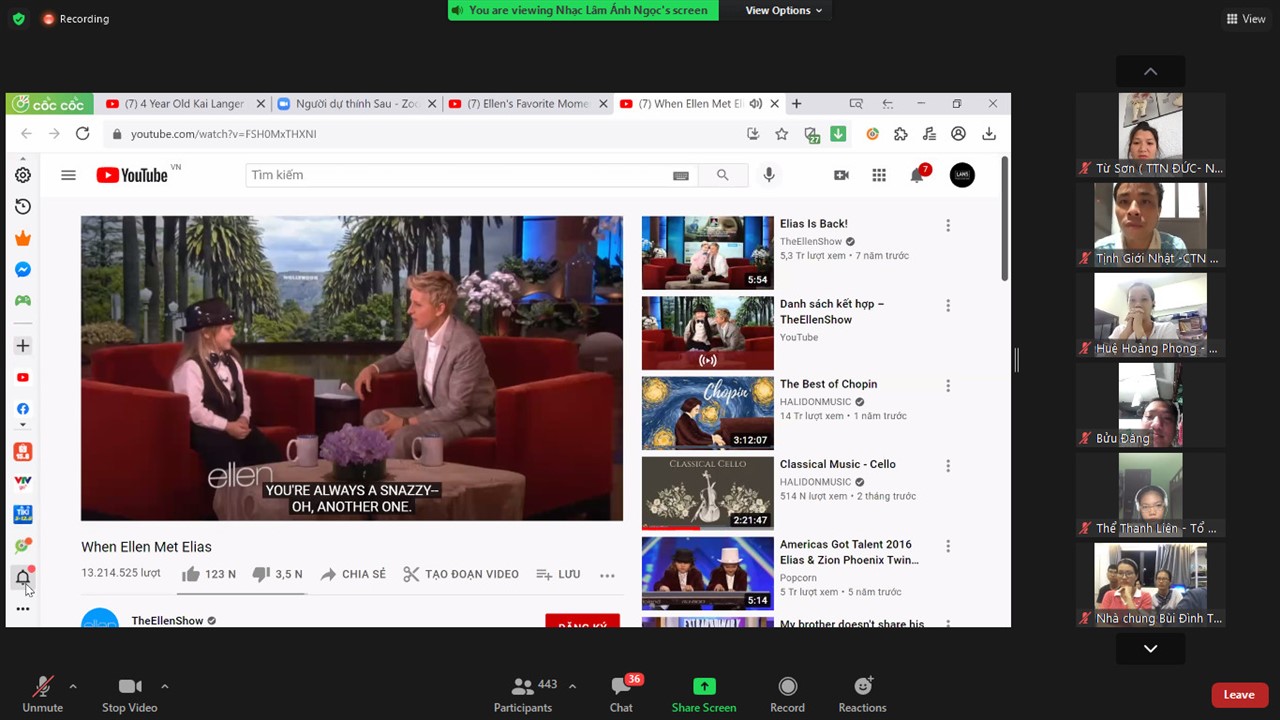Click the CHIA SẺ share button
Screen dimensions: 1280x720
(x=353, y=574)
